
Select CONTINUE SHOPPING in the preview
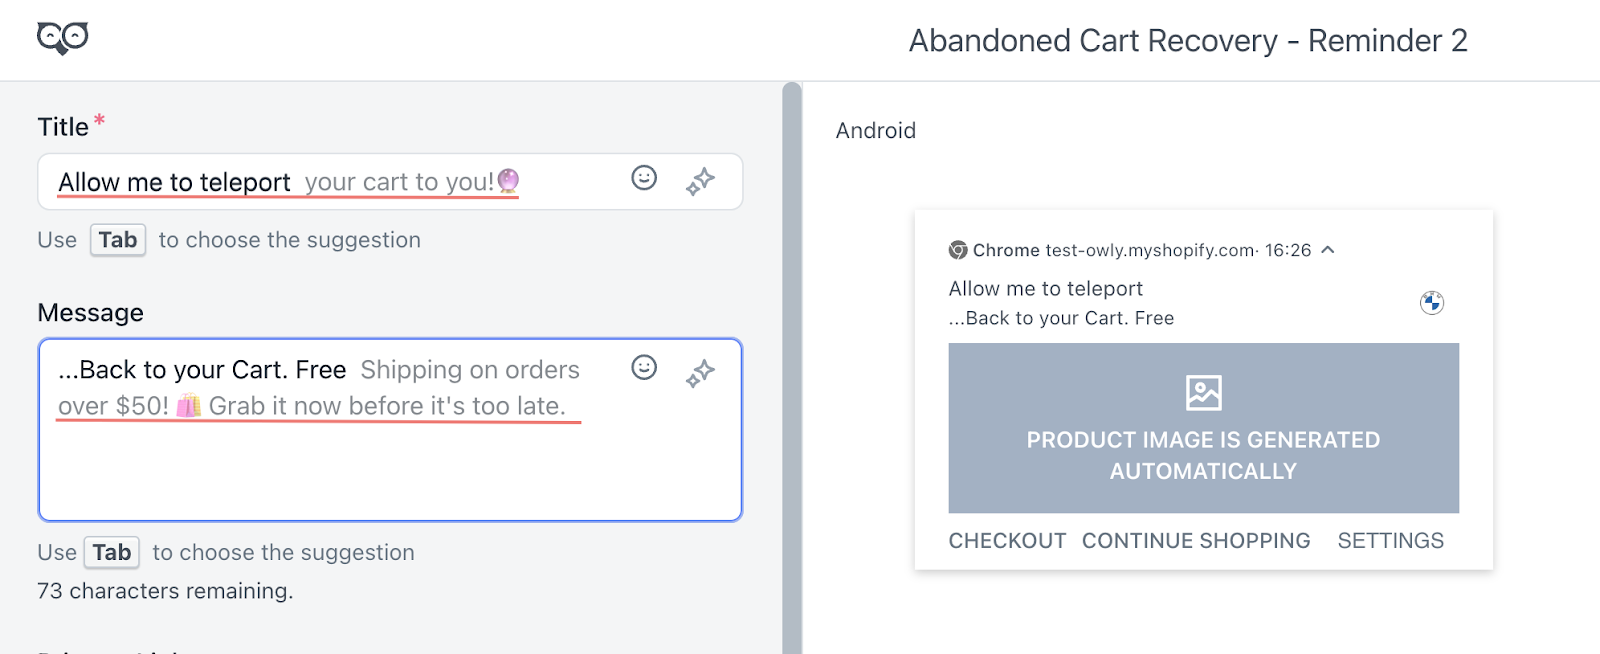pyautogui.click(x=1195, y=540)
